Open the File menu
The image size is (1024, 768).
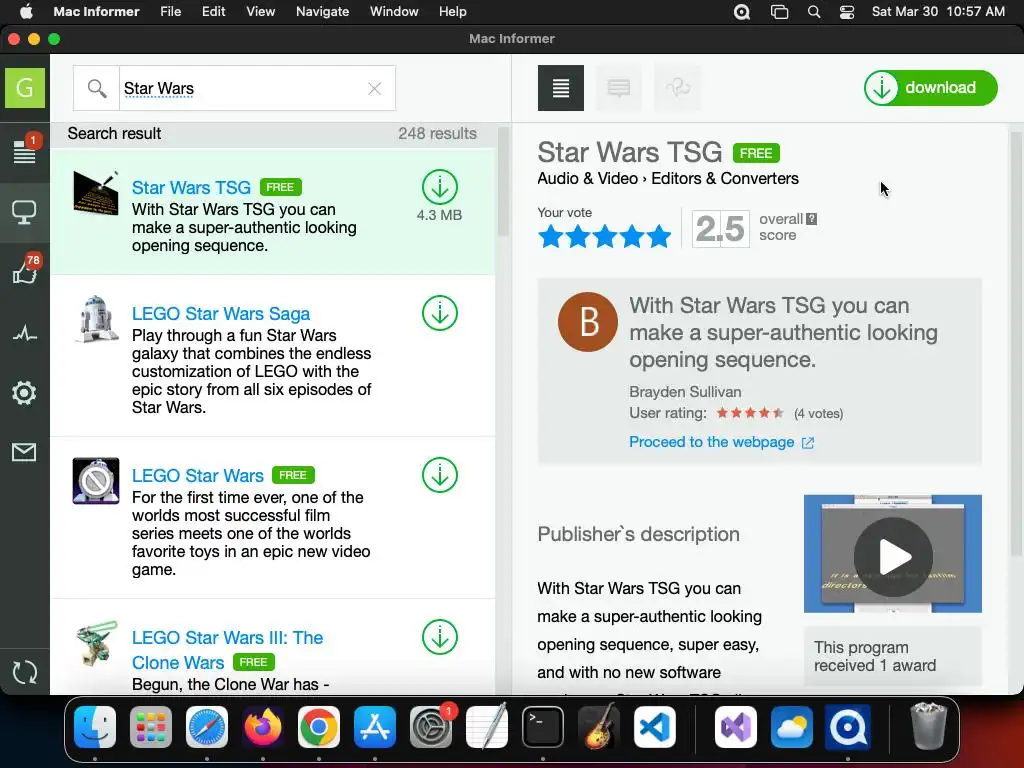pos(170,12)
